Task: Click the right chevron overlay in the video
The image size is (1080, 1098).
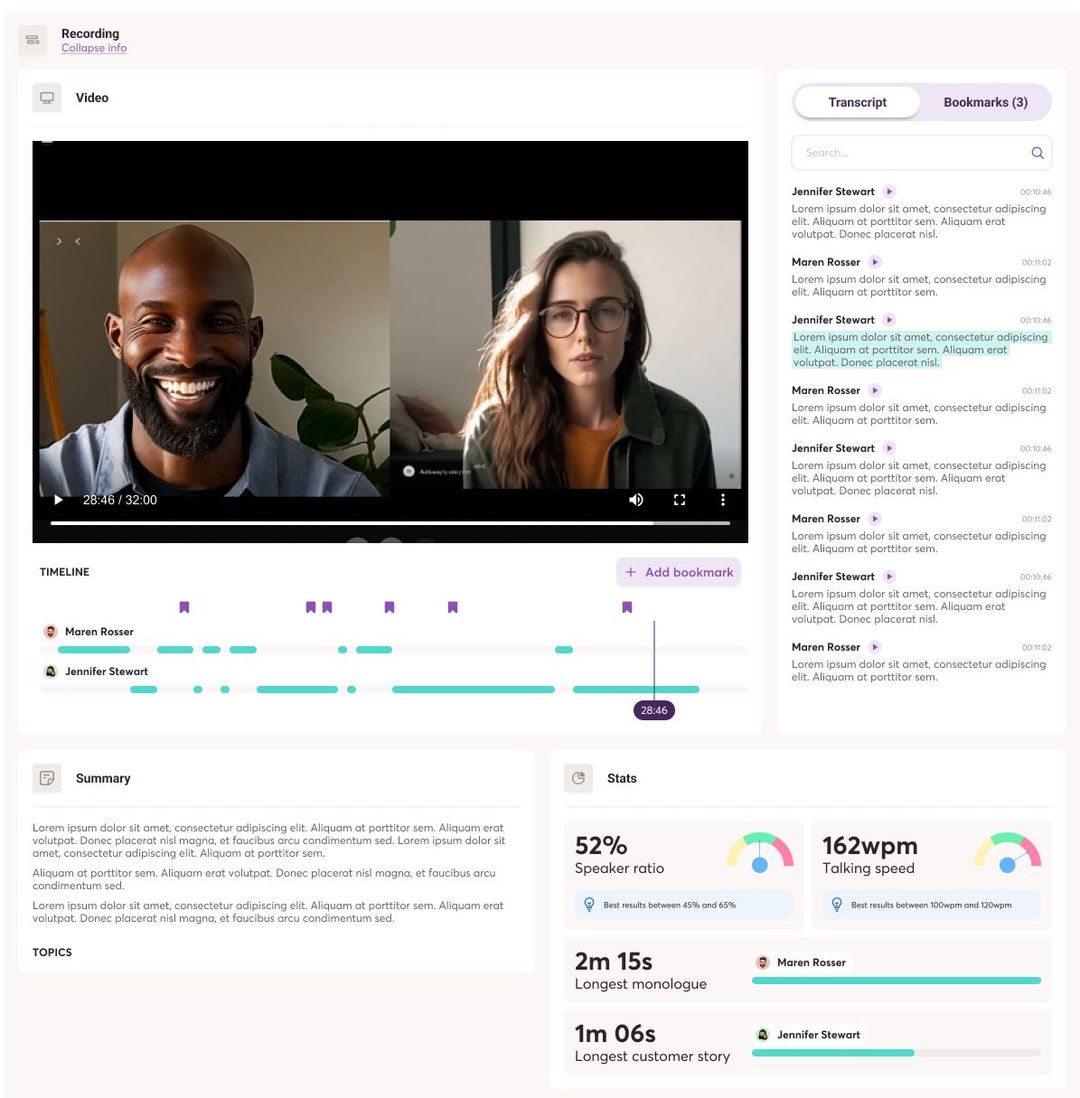Action: 58,241
